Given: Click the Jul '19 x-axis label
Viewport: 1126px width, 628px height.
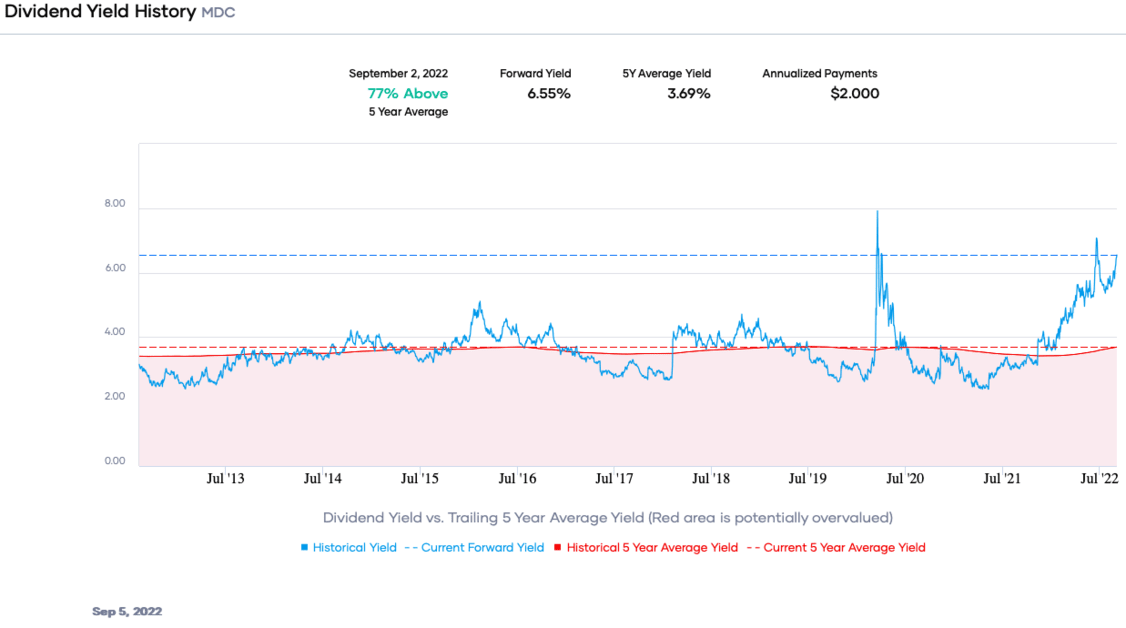Looking at the screenshot, I should coord(808,479).
